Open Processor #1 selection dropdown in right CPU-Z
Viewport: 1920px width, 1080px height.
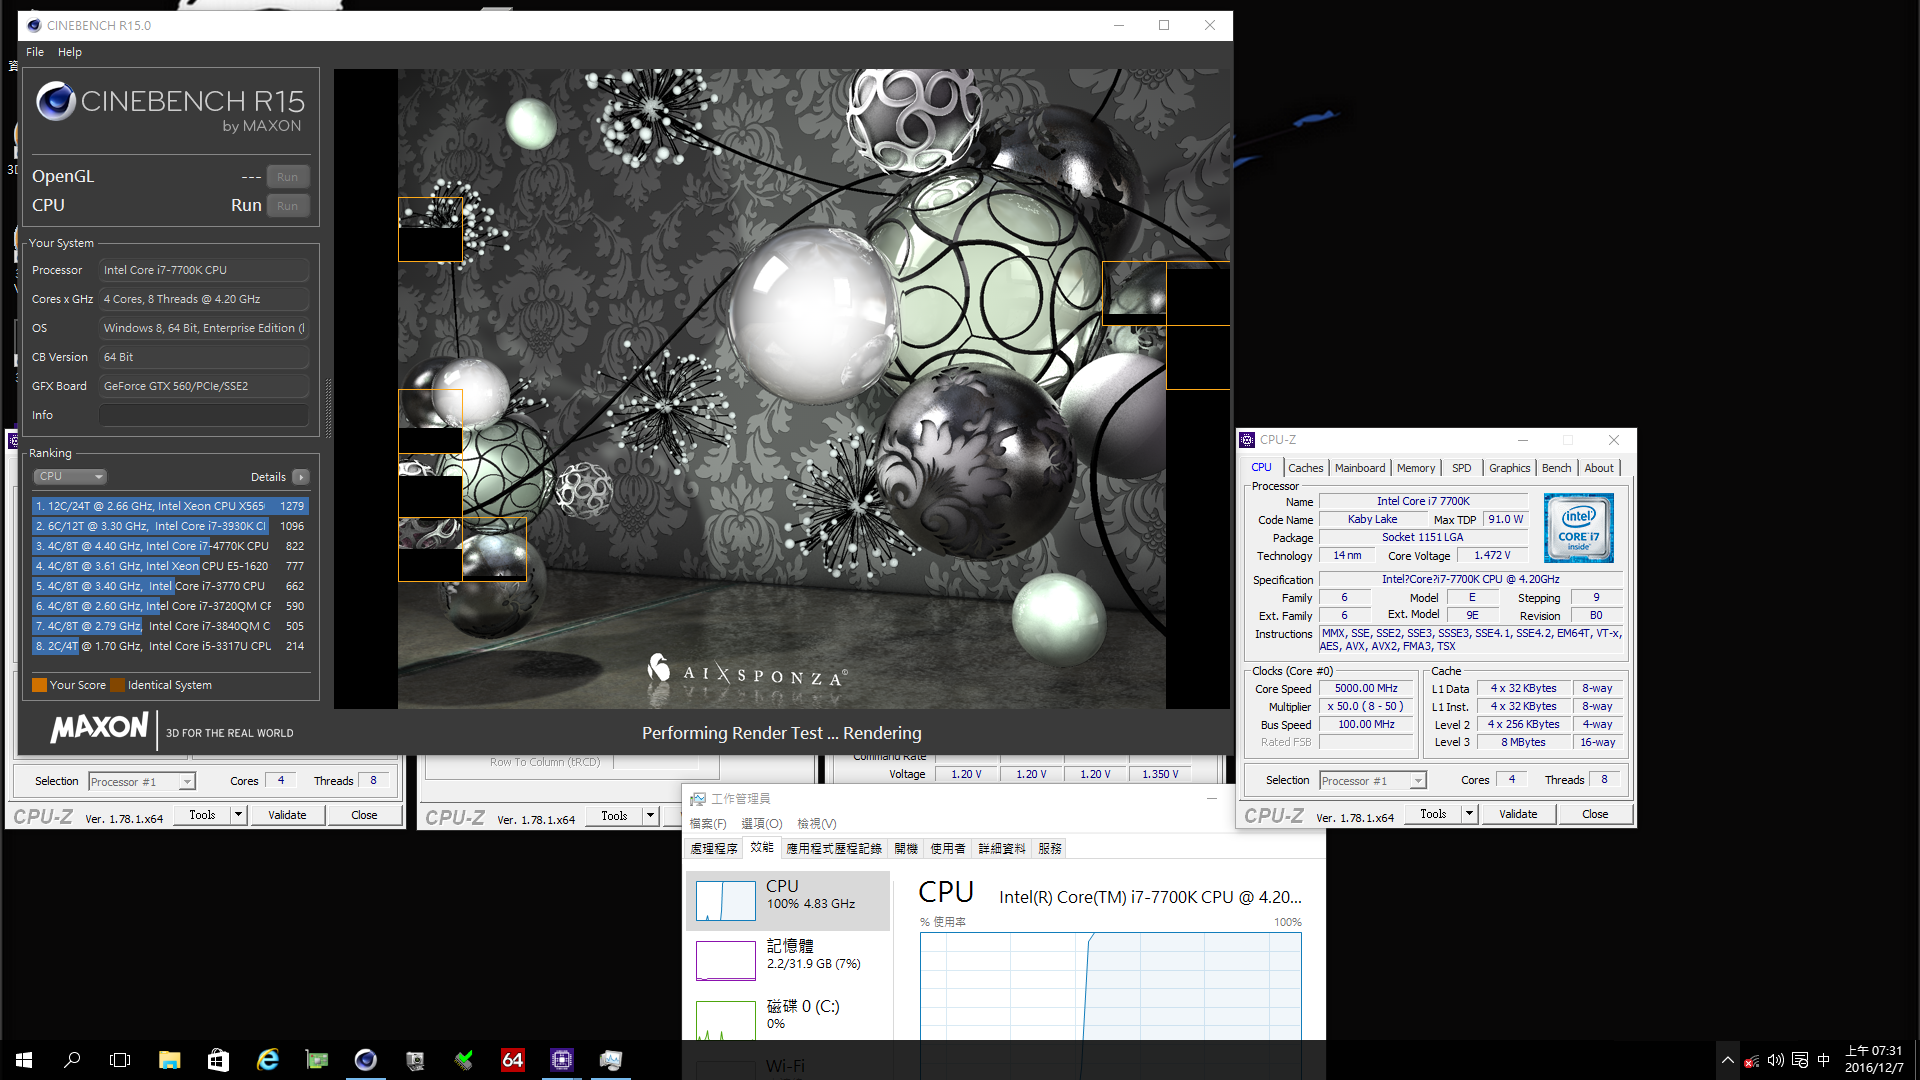coord(1373,781)
